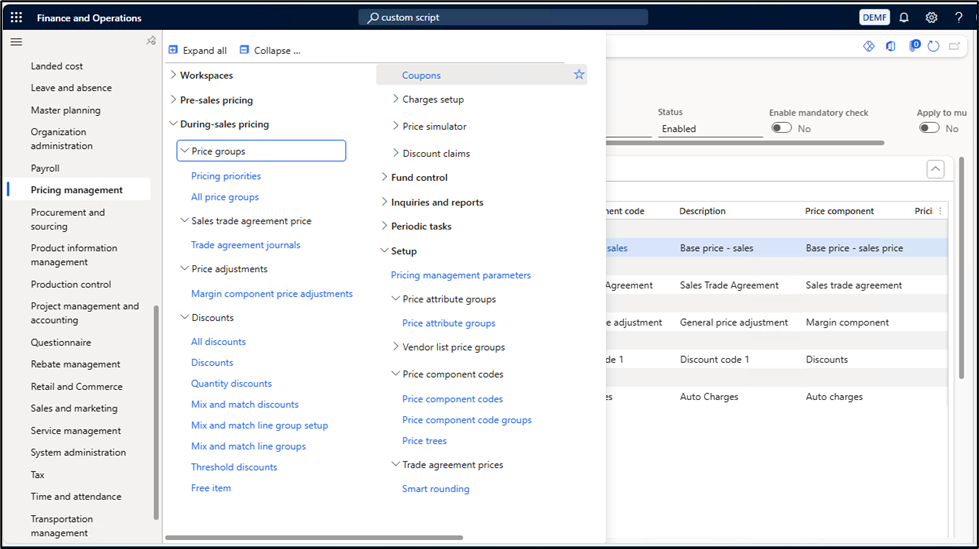Open Pricing priorities link
Viewport: 979px width, 549px height.
click(226, 176)
